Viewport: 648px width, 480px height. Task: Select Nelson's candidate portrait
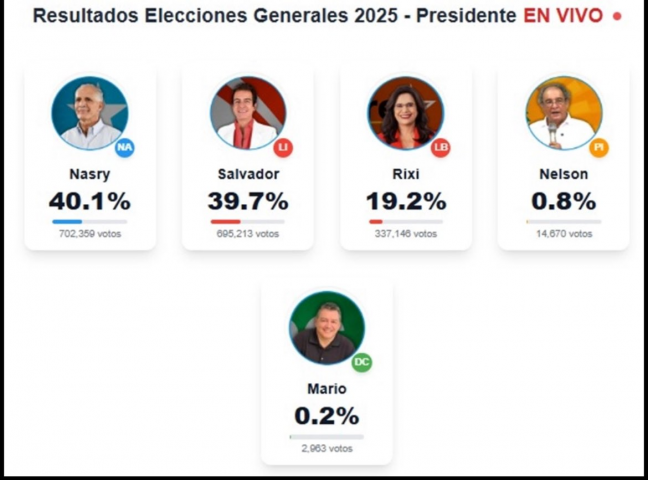pyautogui.click(x=563, y=113)
